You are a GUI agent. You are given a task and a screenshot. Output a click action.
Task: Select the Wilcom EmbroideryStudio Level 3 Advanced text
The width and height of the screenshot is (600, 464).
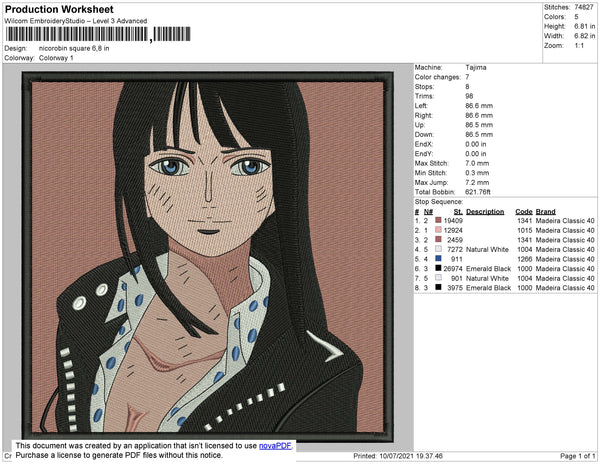(x=76, y=21)
